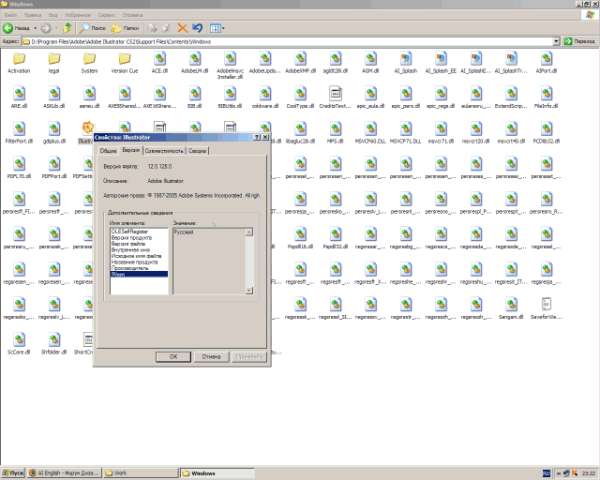Open the views mode dropdown button
Screen dimensions: 600x480
(217, 28)
